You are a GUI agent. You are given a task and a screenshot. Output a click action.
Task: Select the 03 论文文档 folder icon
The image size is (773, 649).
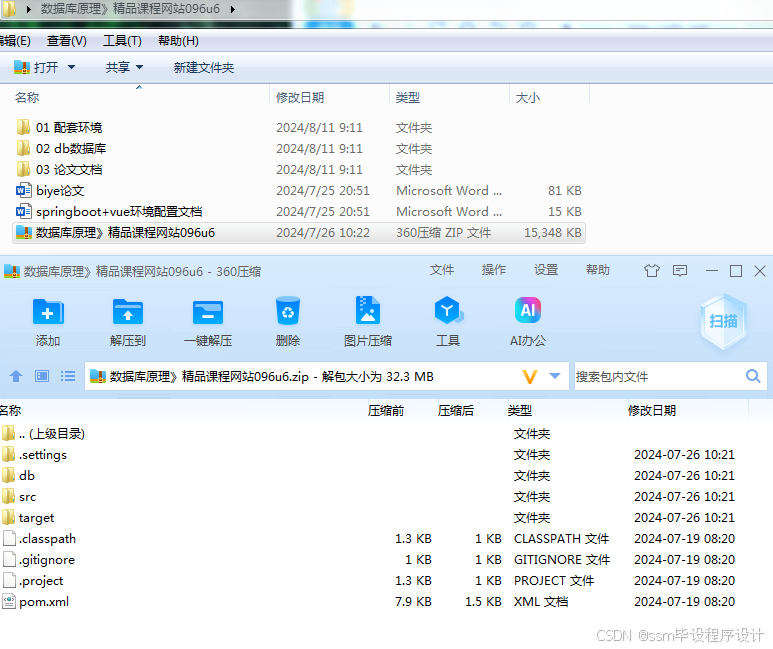[23, 169]
